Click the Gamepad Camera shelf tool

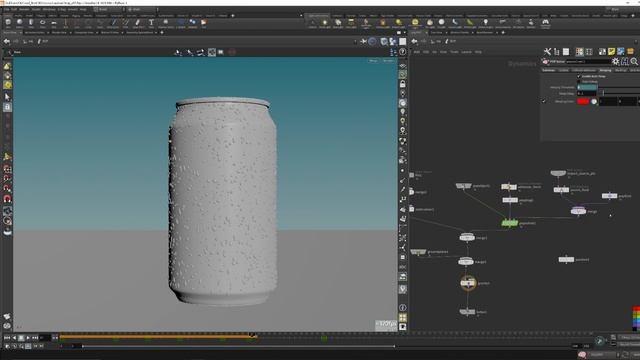pos(545,23)
